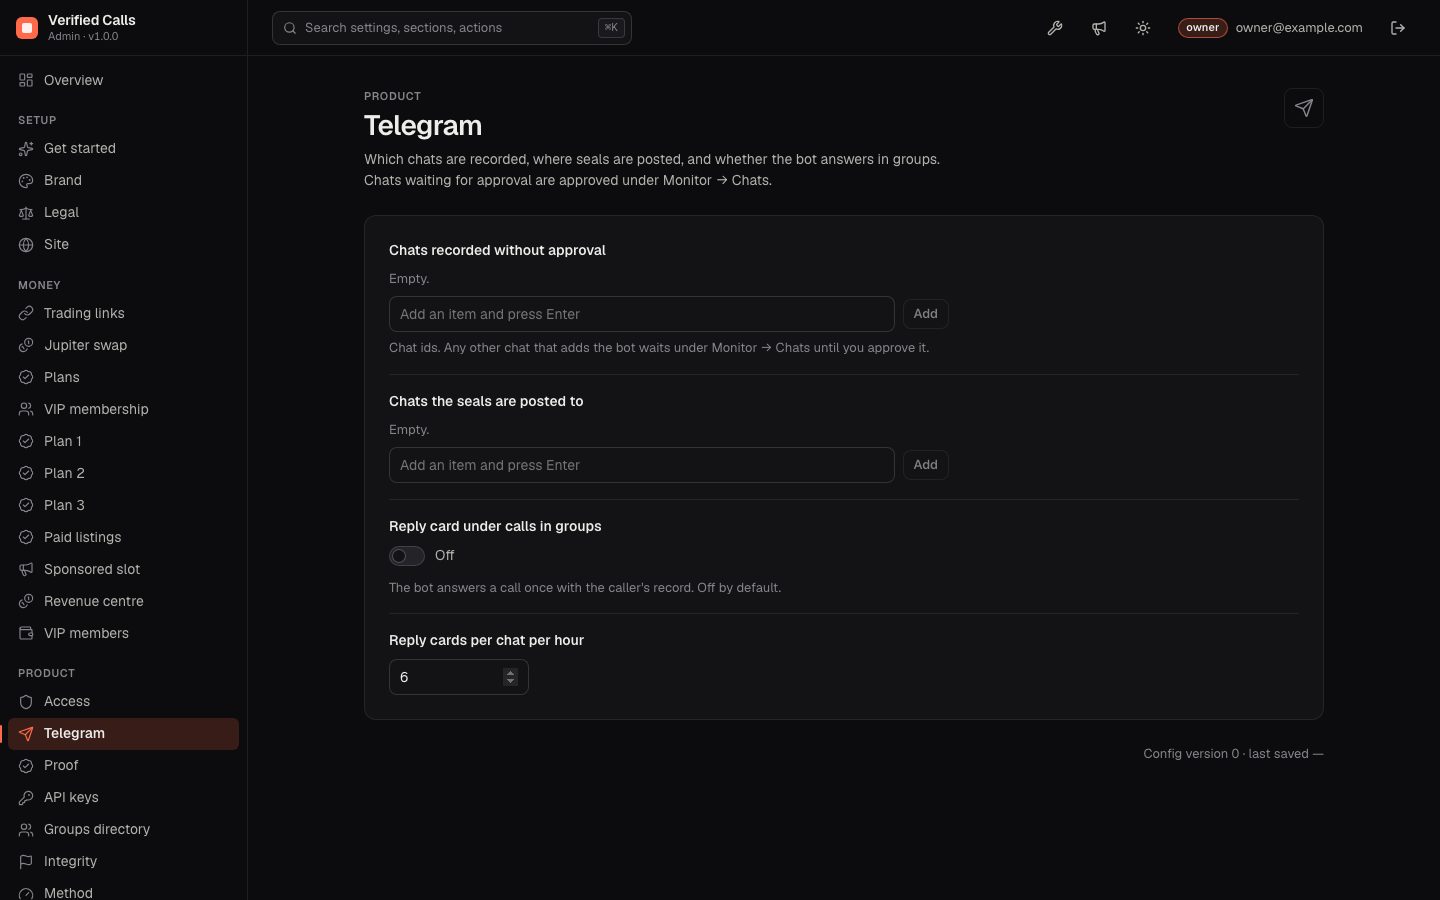This screenshot has height=900, width=1440.
Task: Increase Reply cards per hour with stepper up arrow
Action: point(510,673)
